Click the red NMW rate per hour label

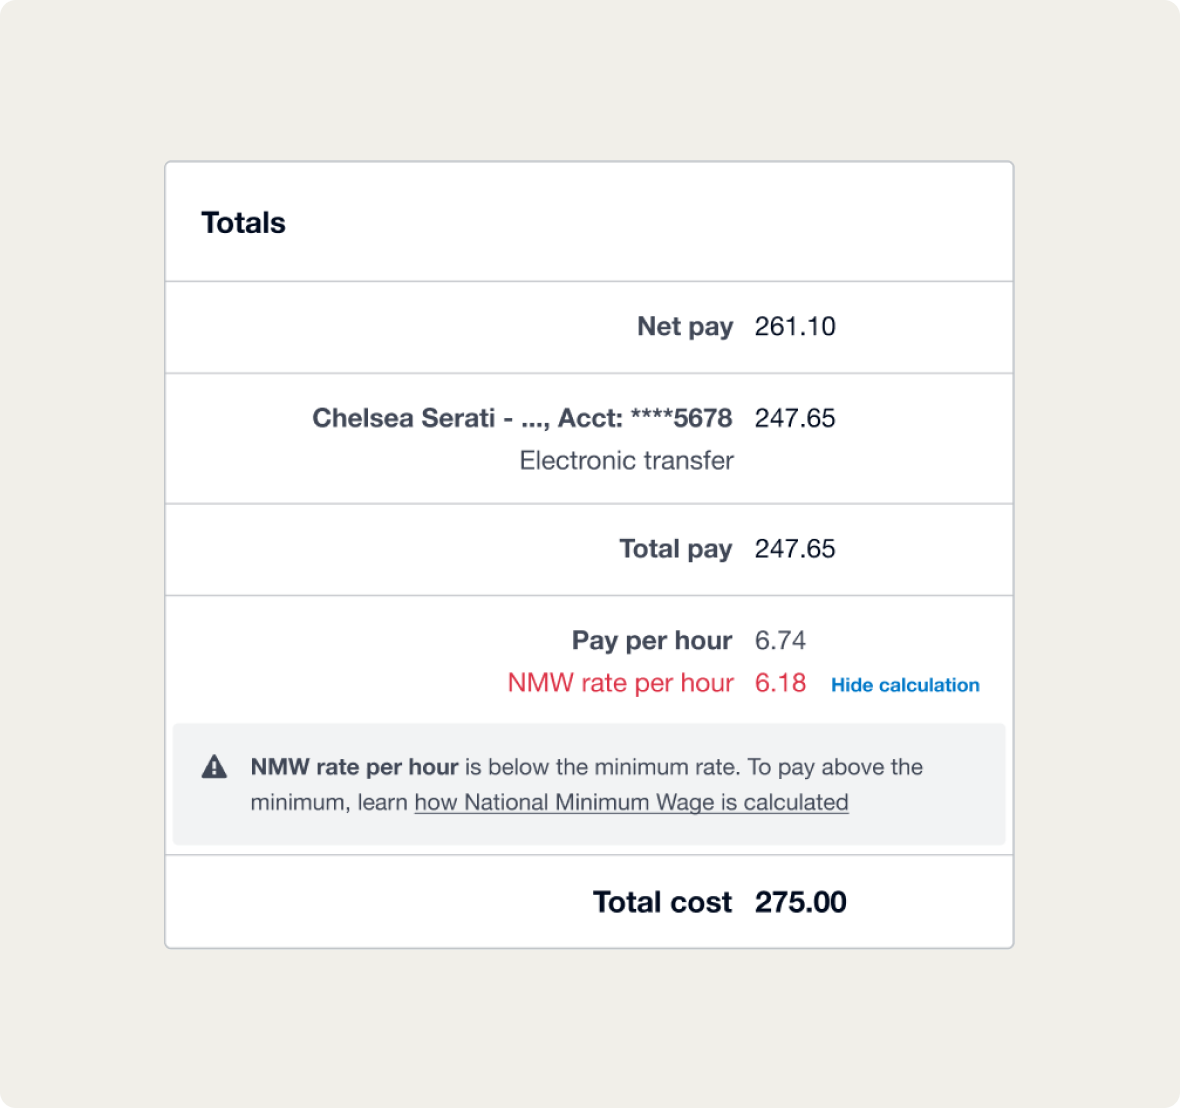620,683
